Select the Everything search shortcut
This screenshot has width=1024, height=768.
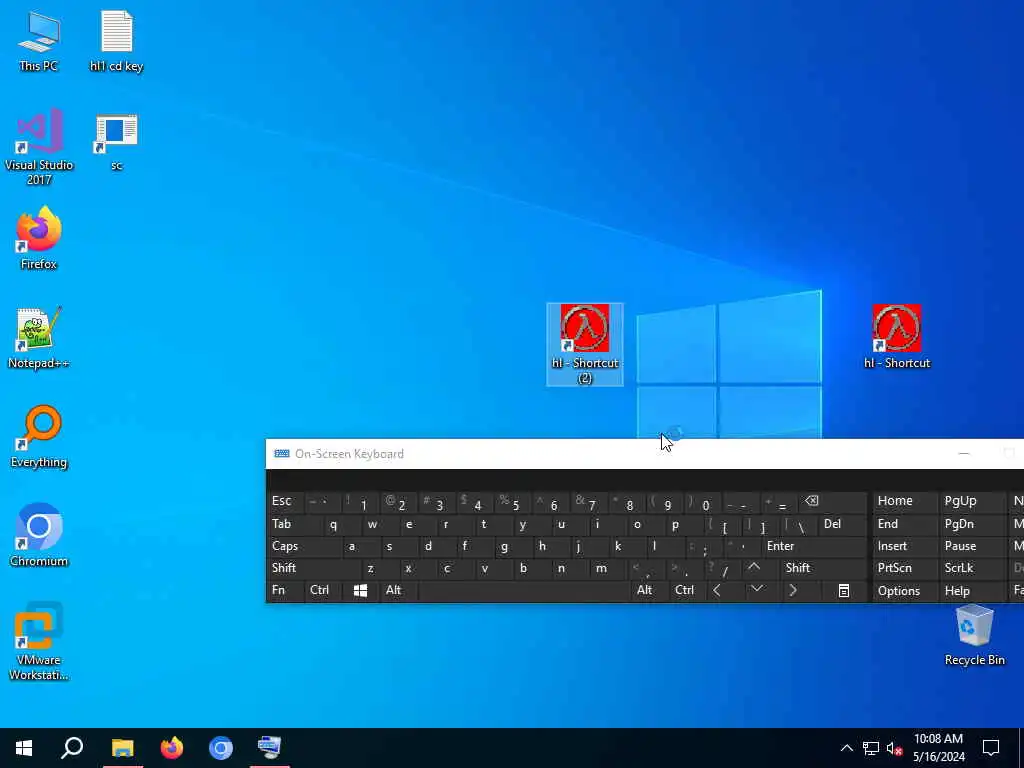[39, 436]
